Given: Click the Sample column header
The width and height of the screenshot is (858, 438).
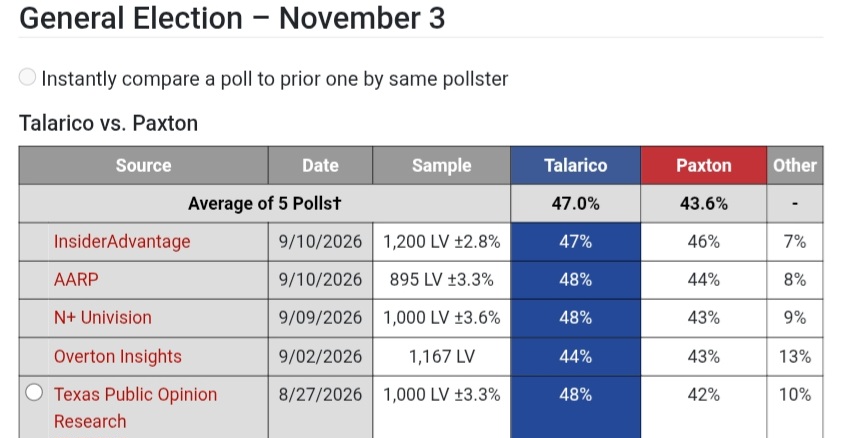Looking at the screenshot, I should point(441,165).
